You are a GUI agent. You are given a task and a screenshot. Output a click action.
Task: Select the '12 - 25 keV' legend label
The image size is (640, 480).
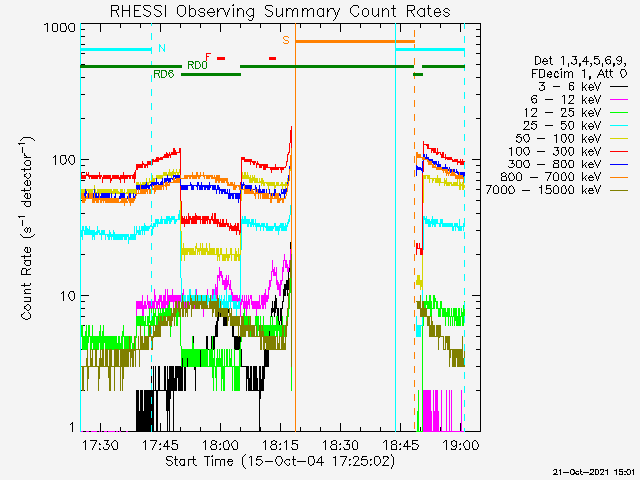click(562, 113)
